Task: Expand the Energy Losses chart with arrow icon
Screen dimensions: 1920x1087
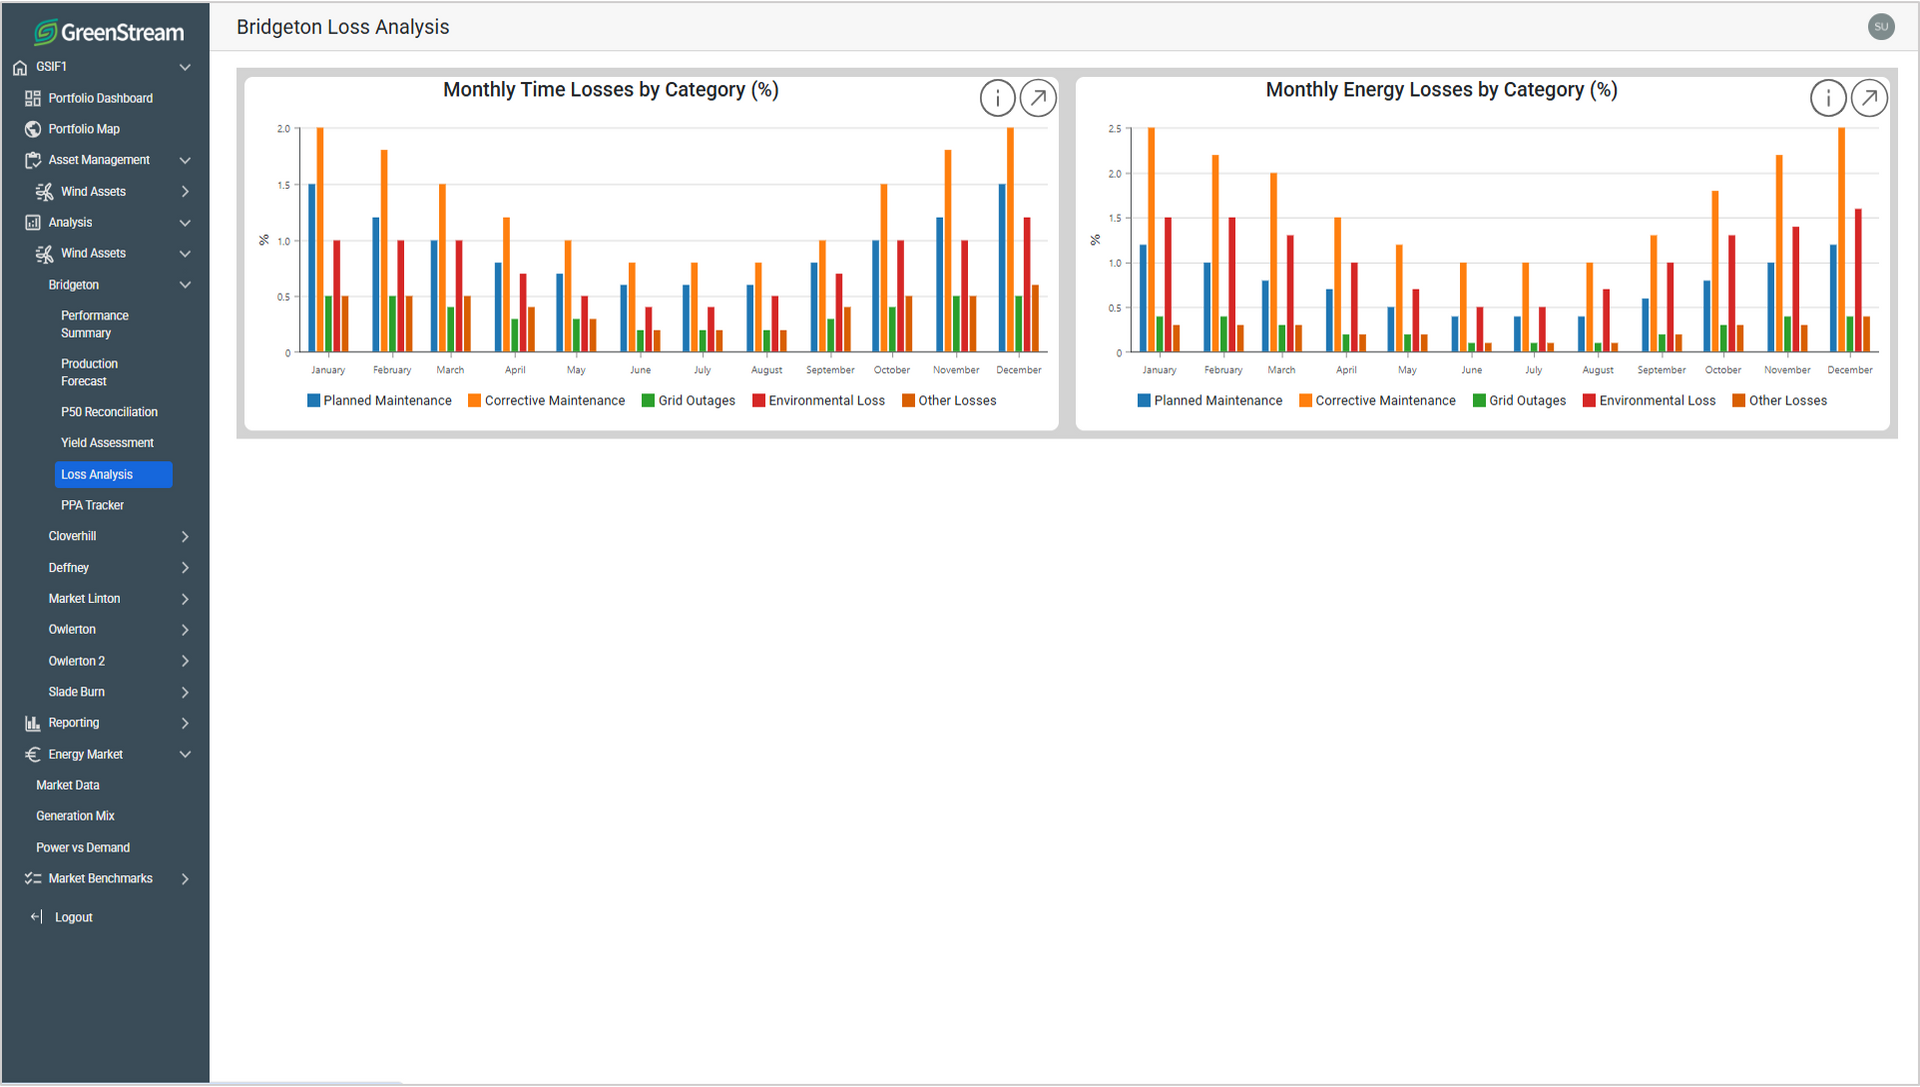Action: 1869,98
